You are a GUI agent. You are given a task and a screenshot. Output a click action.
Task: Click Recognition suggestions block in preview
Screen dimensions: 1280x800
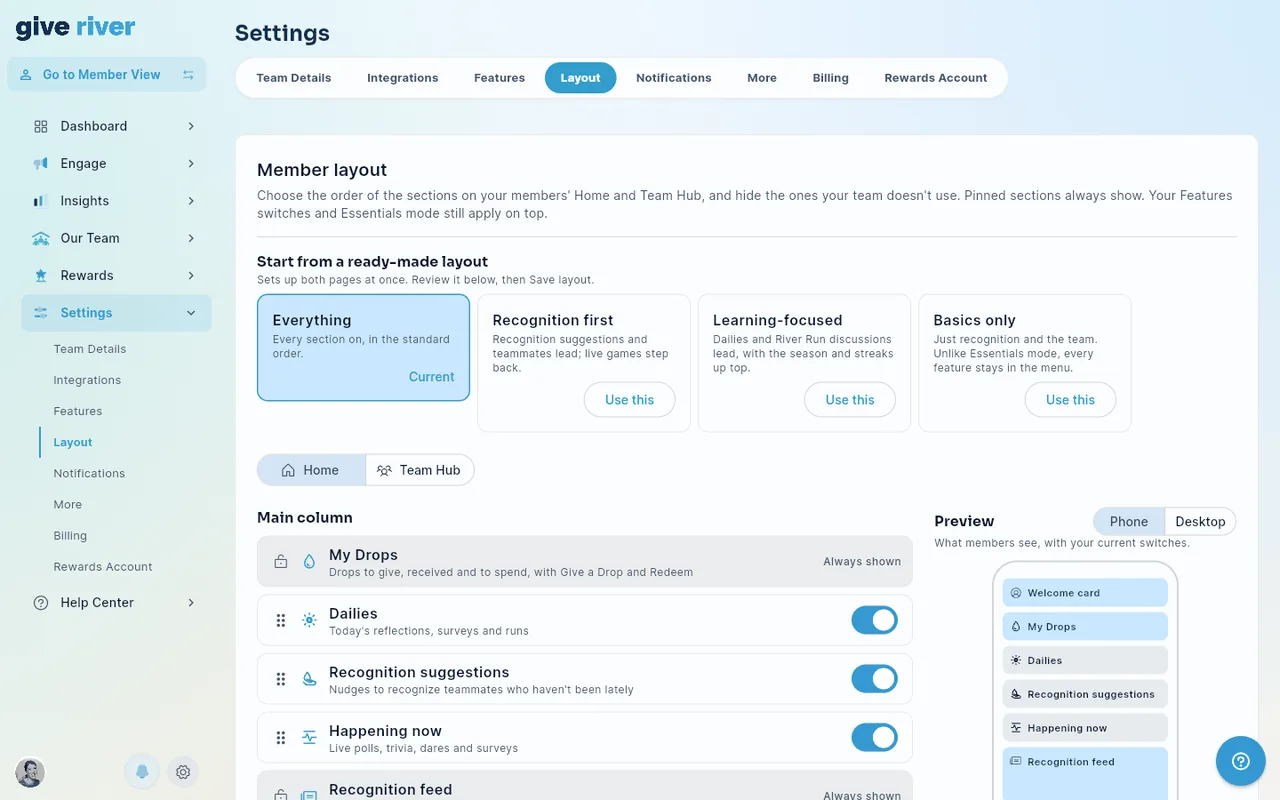[x=1085, y=694]
